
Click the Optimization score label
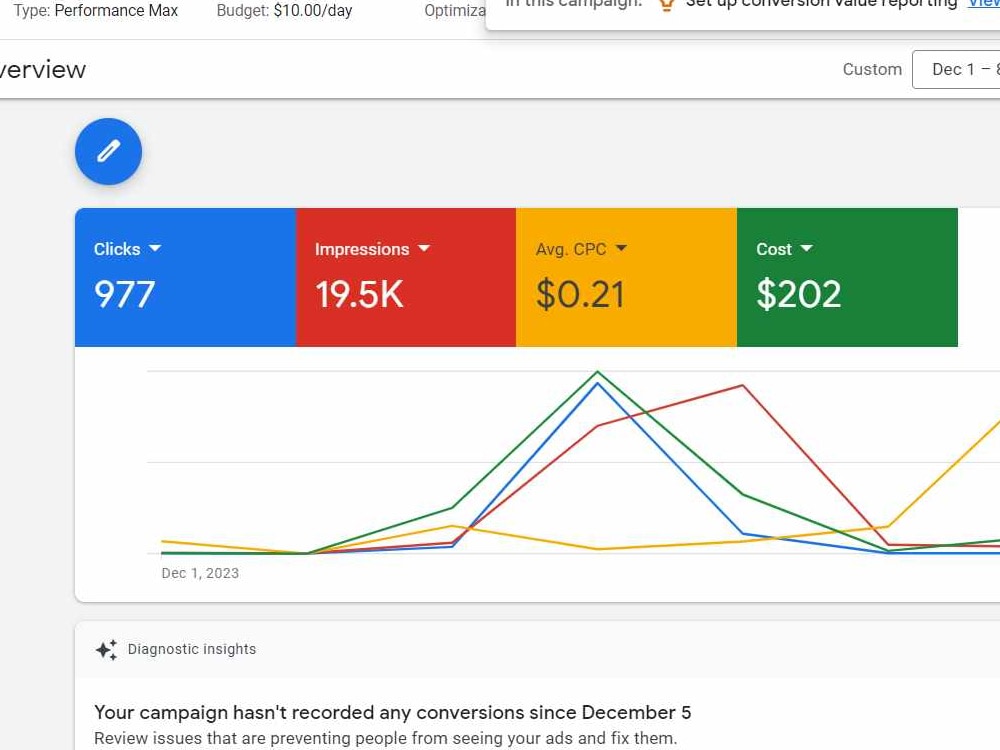pyautogui.click(x=455, y=11)
